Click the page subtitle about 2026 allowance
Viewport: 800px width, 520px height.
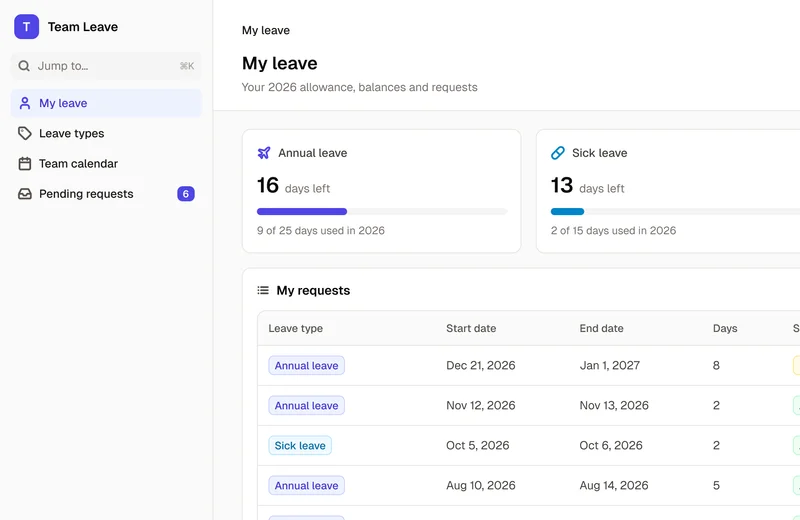click(x=360, y=87)
